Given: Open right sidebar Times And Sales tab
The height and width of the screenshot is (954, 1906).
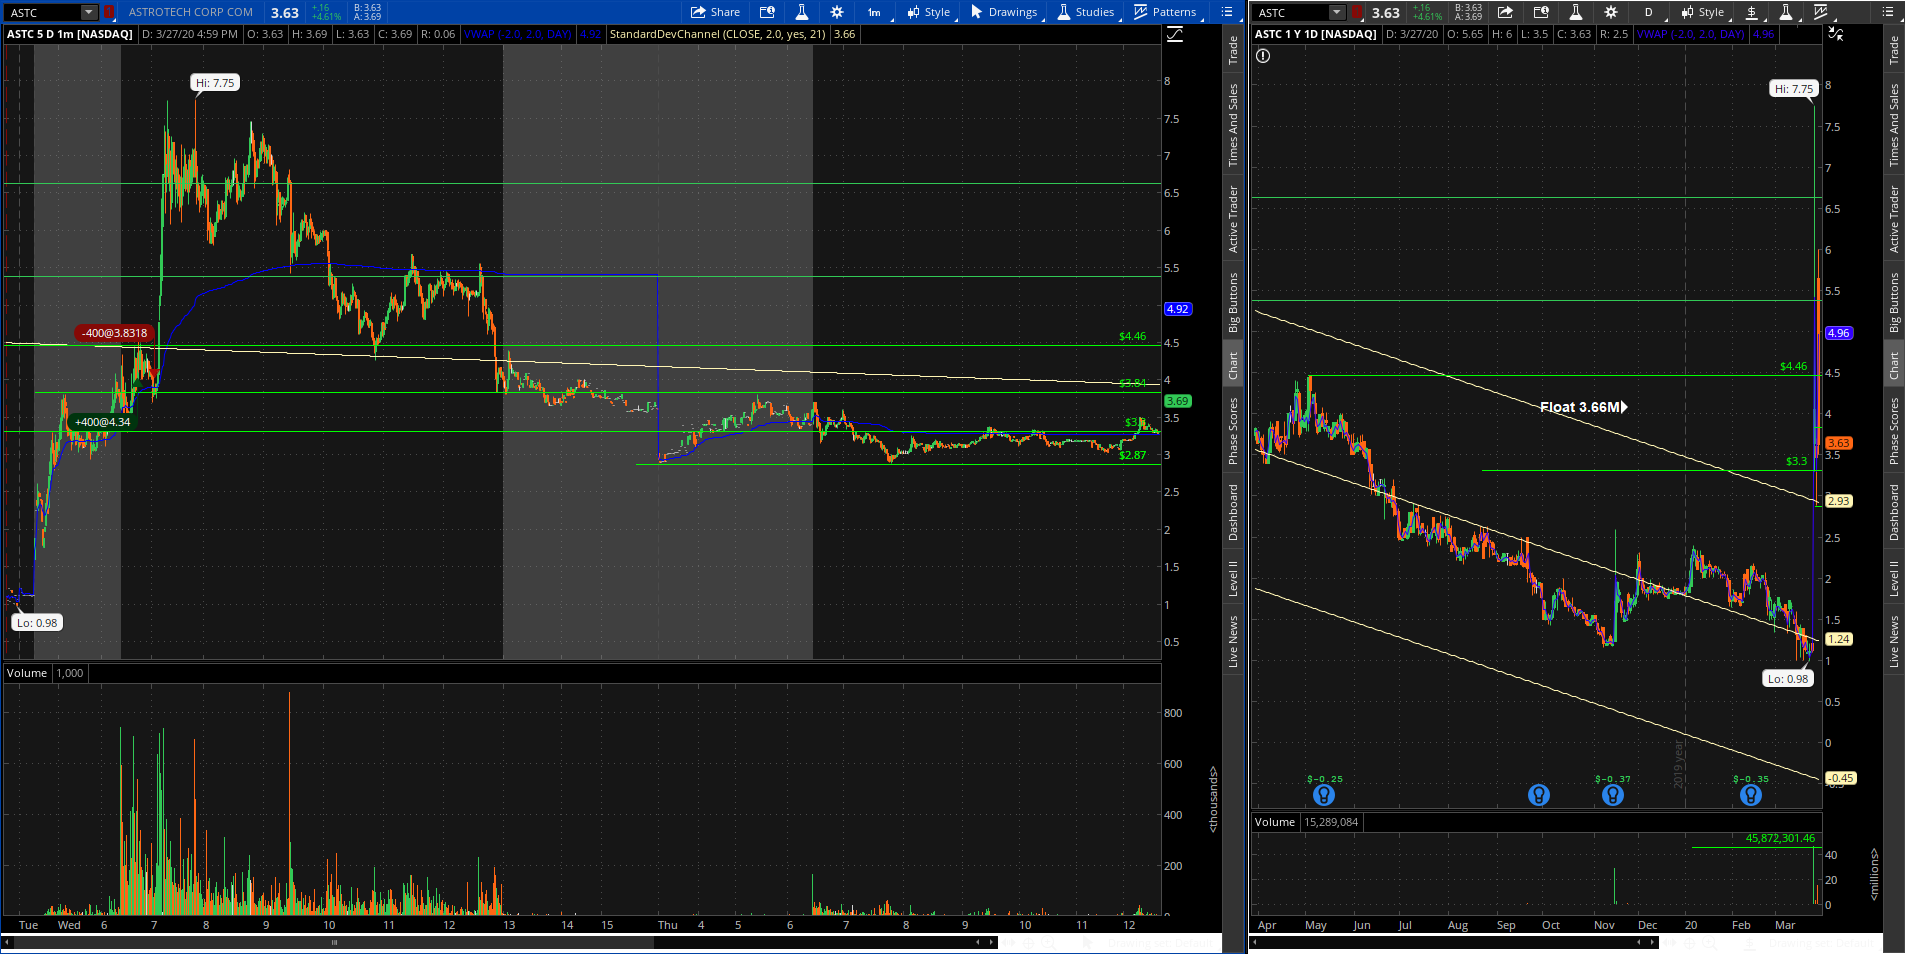Looking at the screenshot, I should point(1894,125).
